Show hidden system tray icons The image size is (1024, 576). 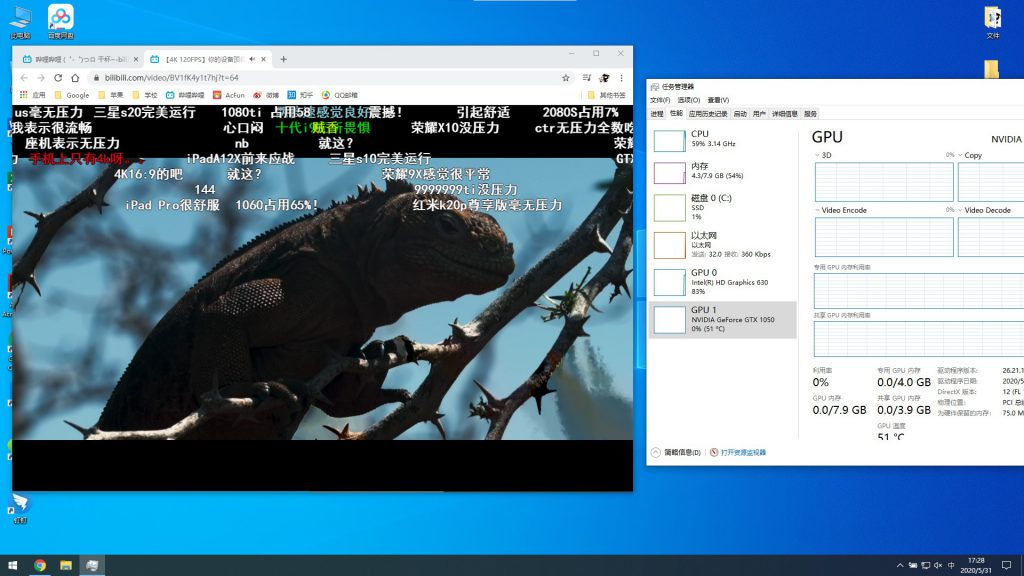point(900,565)
